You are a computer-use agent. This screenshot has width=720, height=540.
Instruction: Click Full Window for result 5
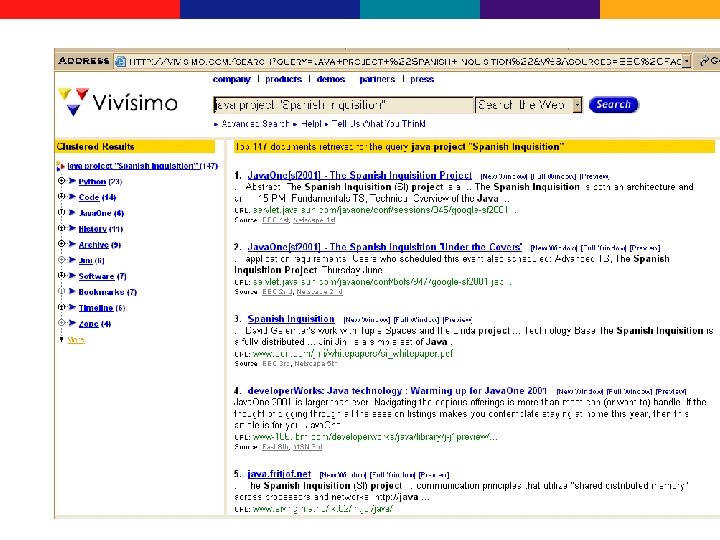392,475
